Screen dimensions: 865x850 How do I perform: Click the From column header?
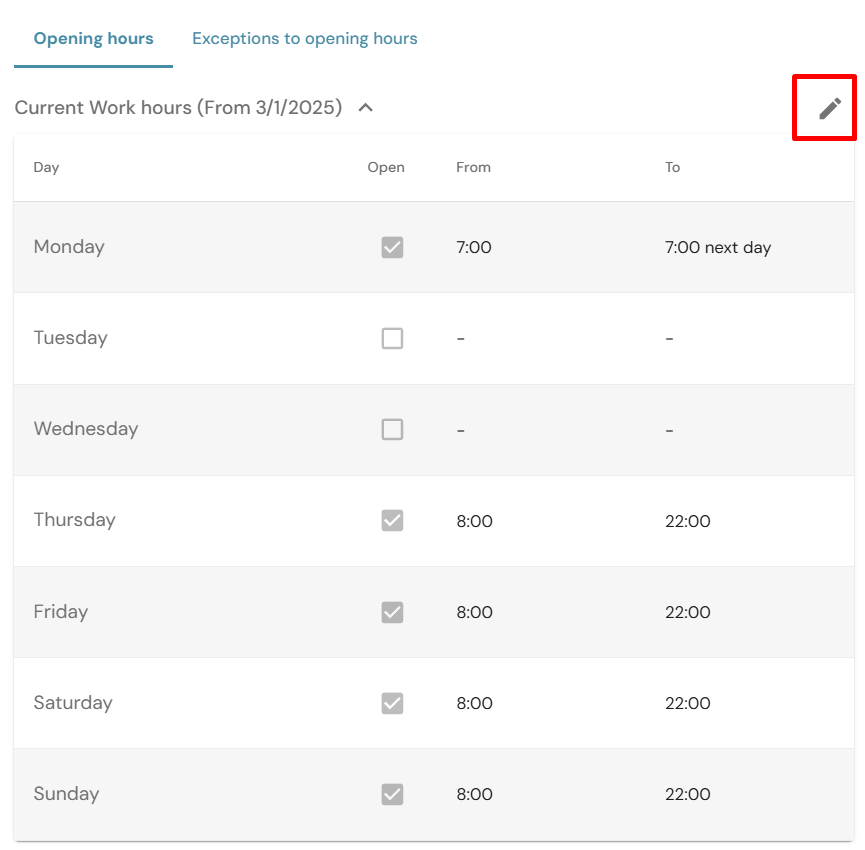(x=473, y=167)
